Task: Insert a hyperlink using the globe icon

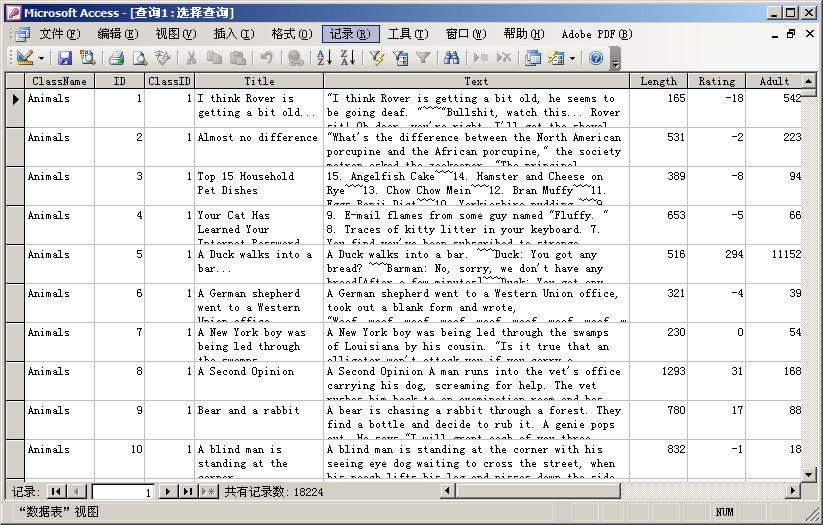Action: 296,58
